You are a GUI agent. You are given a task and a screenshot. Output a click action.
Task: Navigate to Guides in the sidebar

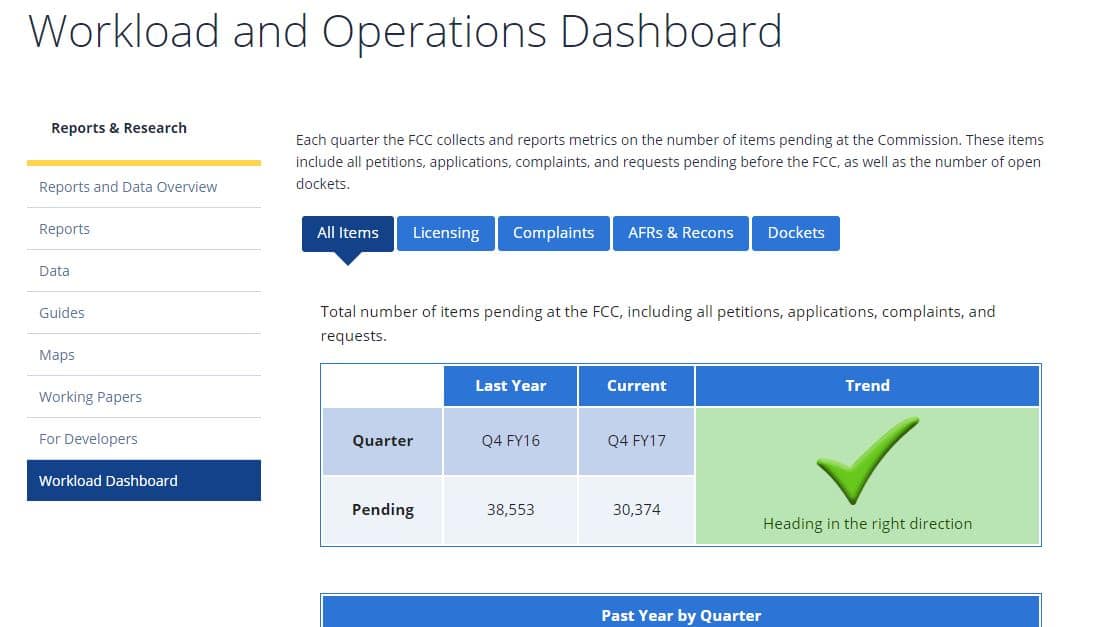pos(61,313)
